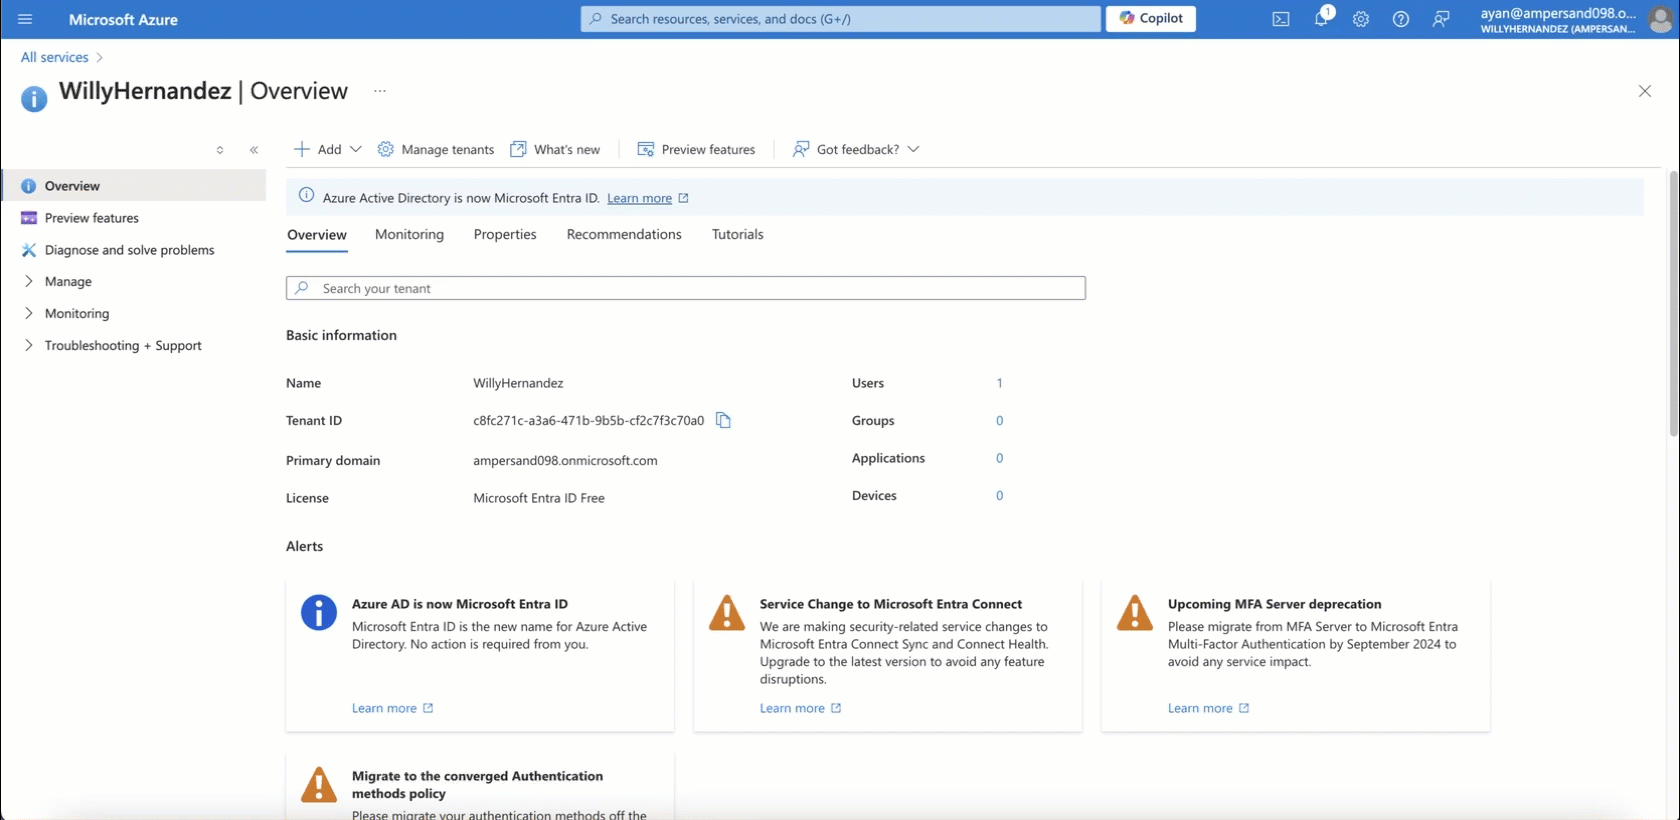Switch to the Monitoring tab
Image resolution: width=1680 pixels, height=820 pixels.
pyautogui.click(x=409, y=234)
